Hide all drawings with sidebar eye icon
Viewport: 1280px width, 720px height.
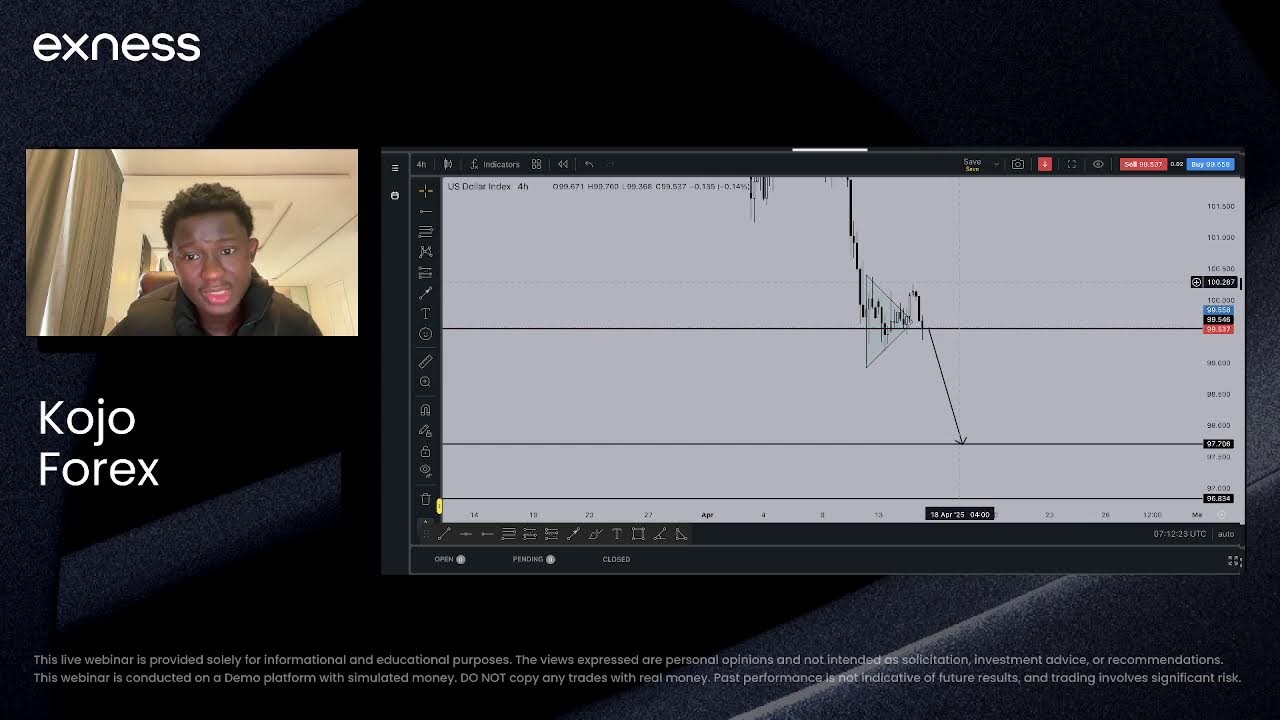click(425, 470)
